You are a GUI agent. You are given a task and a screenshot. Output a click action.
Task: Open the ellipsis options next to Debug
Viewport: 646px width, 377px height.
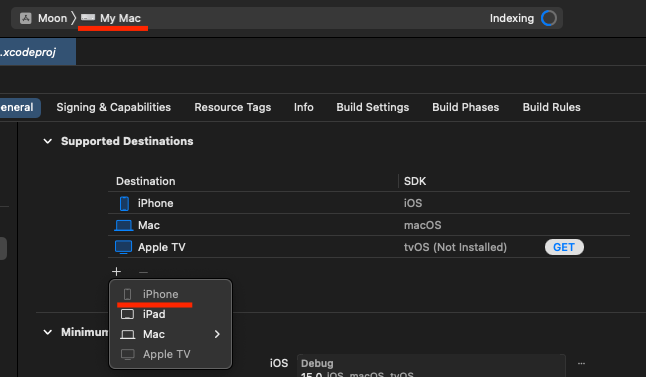[x=581, y=363]
